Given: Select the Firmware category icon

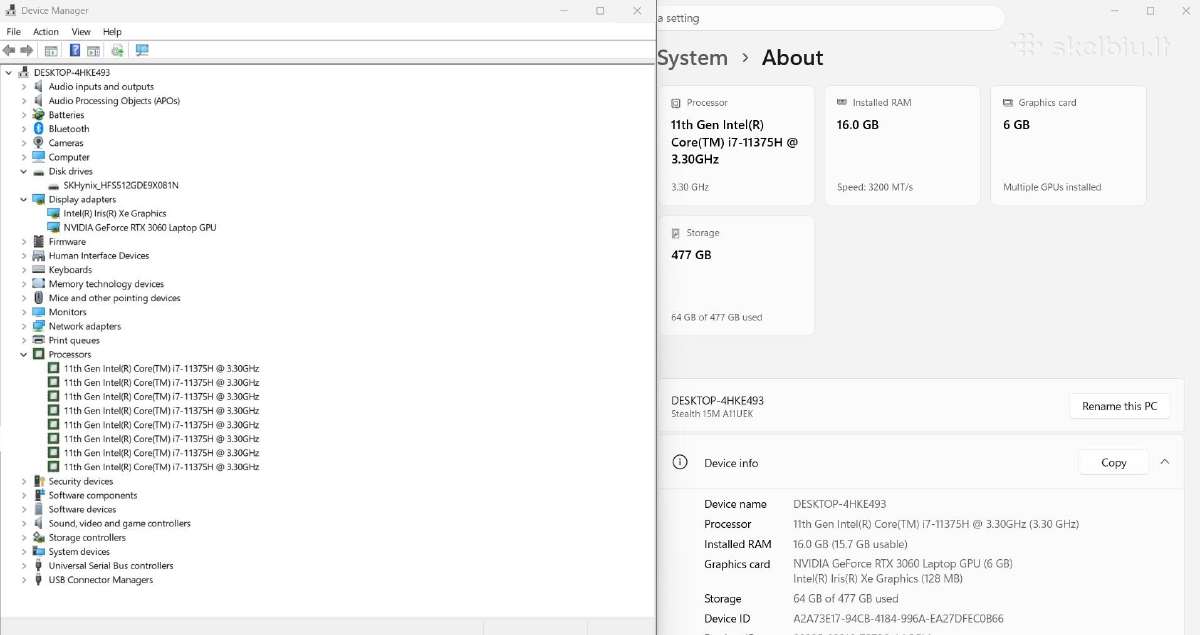Looking at the screenshot, I should coord(39,241).
